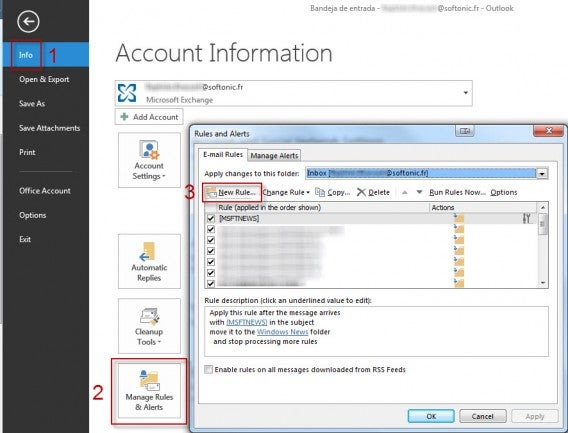The width and height of the screenshot is (568, 433).
Task: Toggle the second rule checkbox below [MSFTNEWS]
Action: [211, 229]
